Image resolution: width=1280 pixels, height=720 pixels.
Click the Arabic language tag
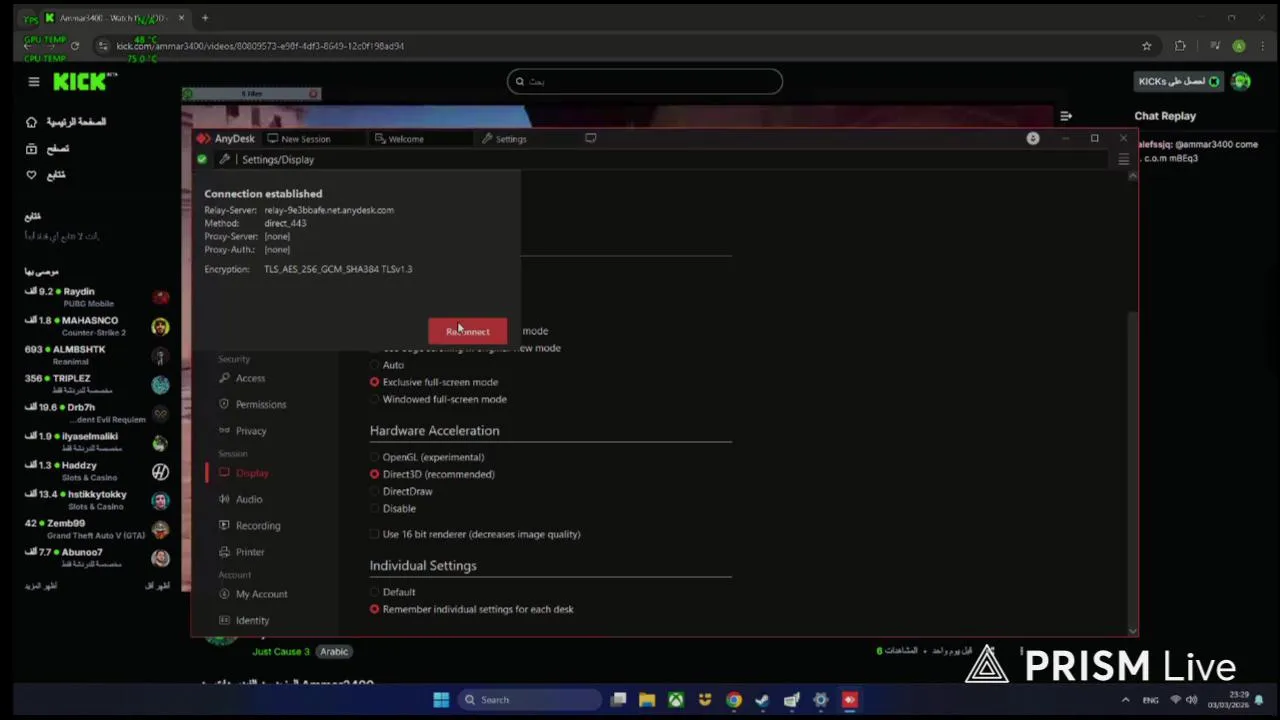coord(334,651)
